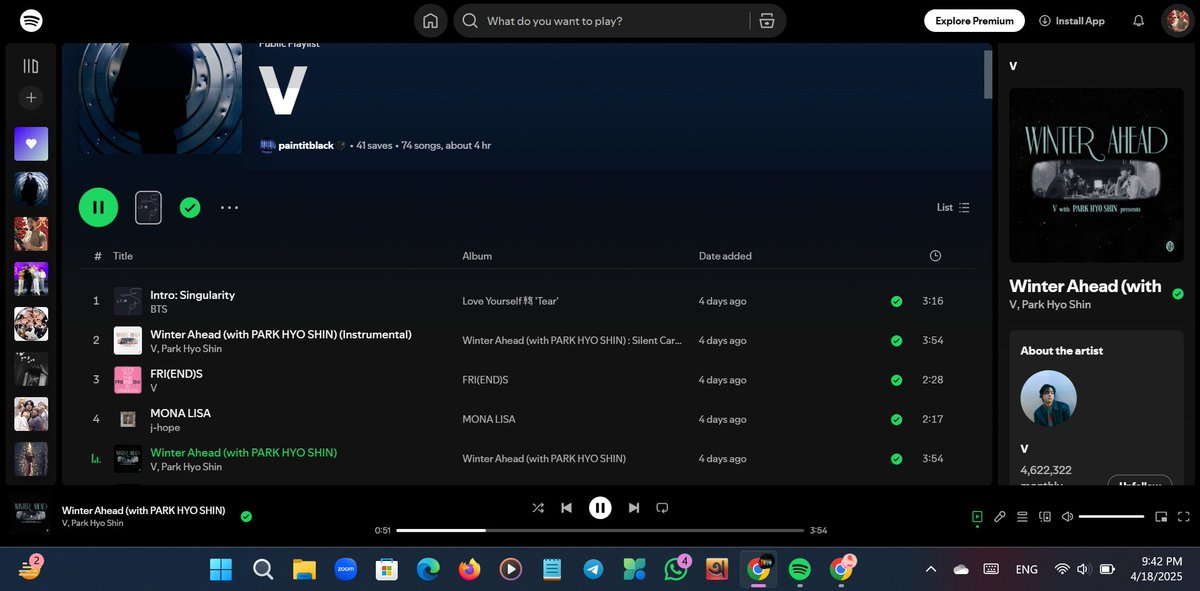The height and width of the screenshot is (591, 1200).
Task: Open Telegram from taskbar
Action: (x=593, y=569)
